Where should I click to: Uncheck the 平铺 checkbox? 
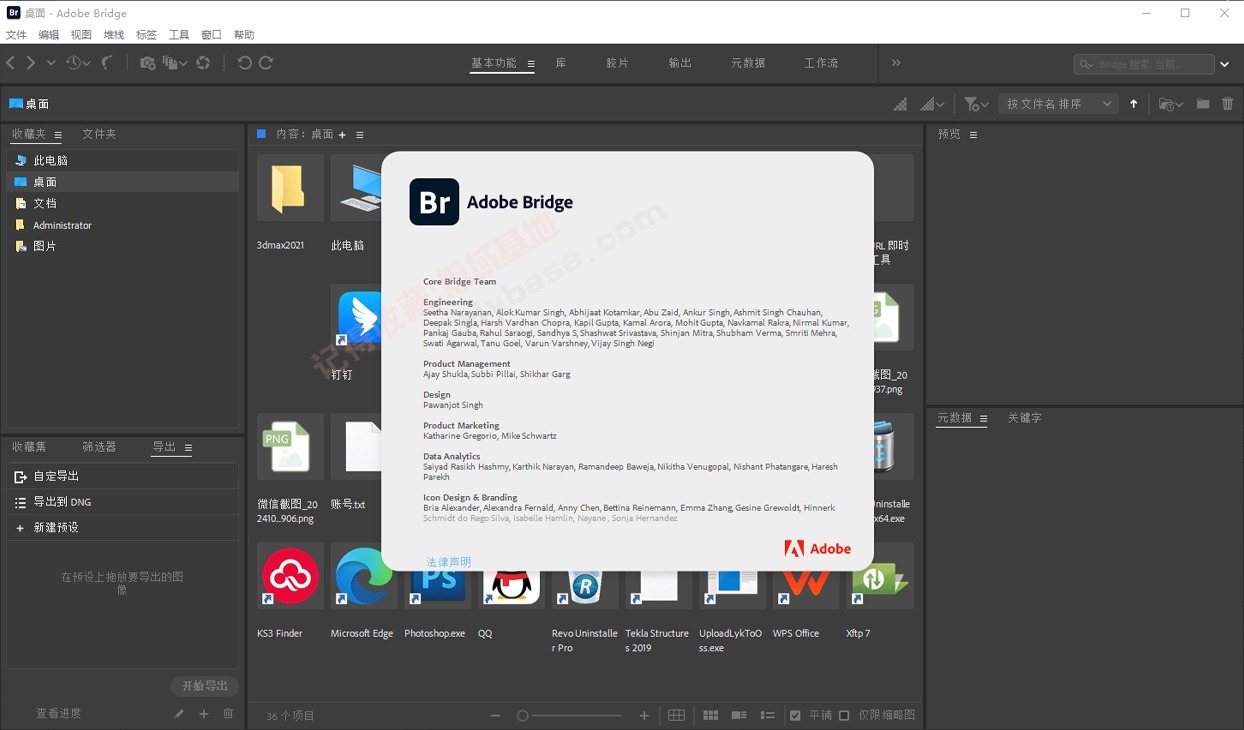coord(795,715)
